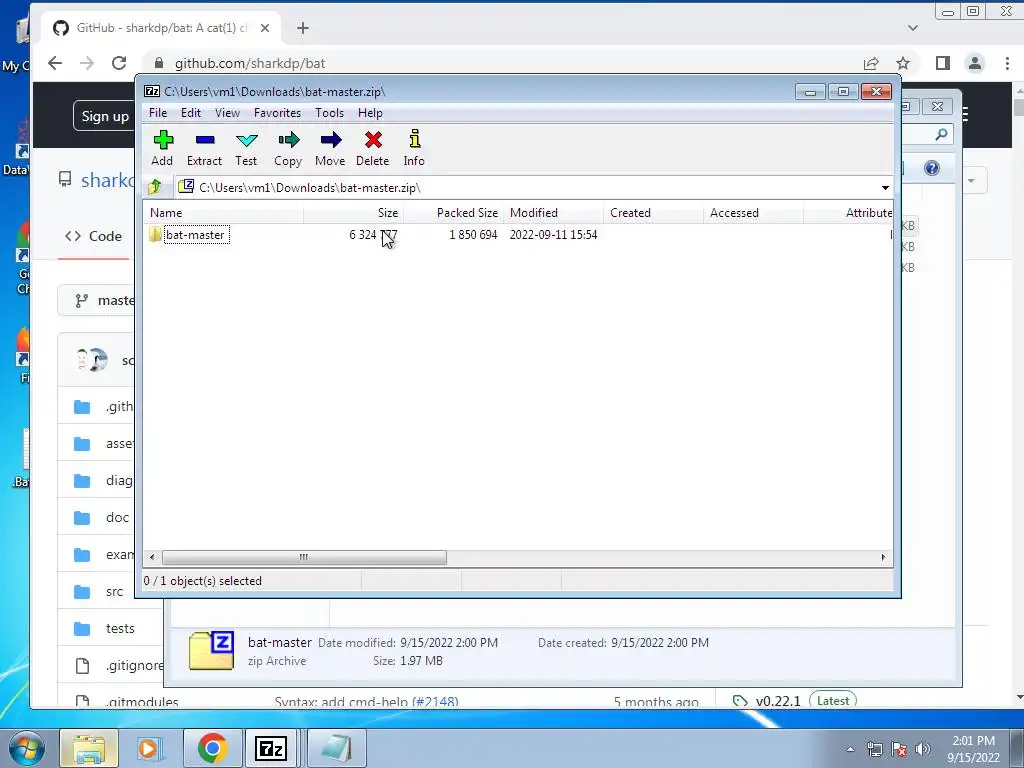Image resolution: width=1024 pixels, height=768 pixels.
Task: Click the volume speaker tray icon
Action: 923,749
